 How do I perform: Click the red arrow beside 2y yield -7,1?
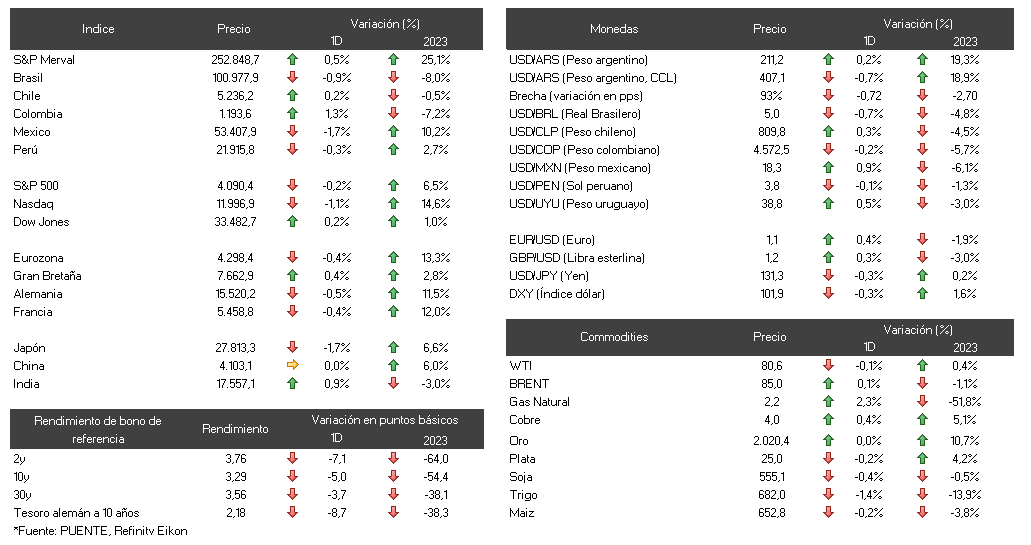coord(293,458)
